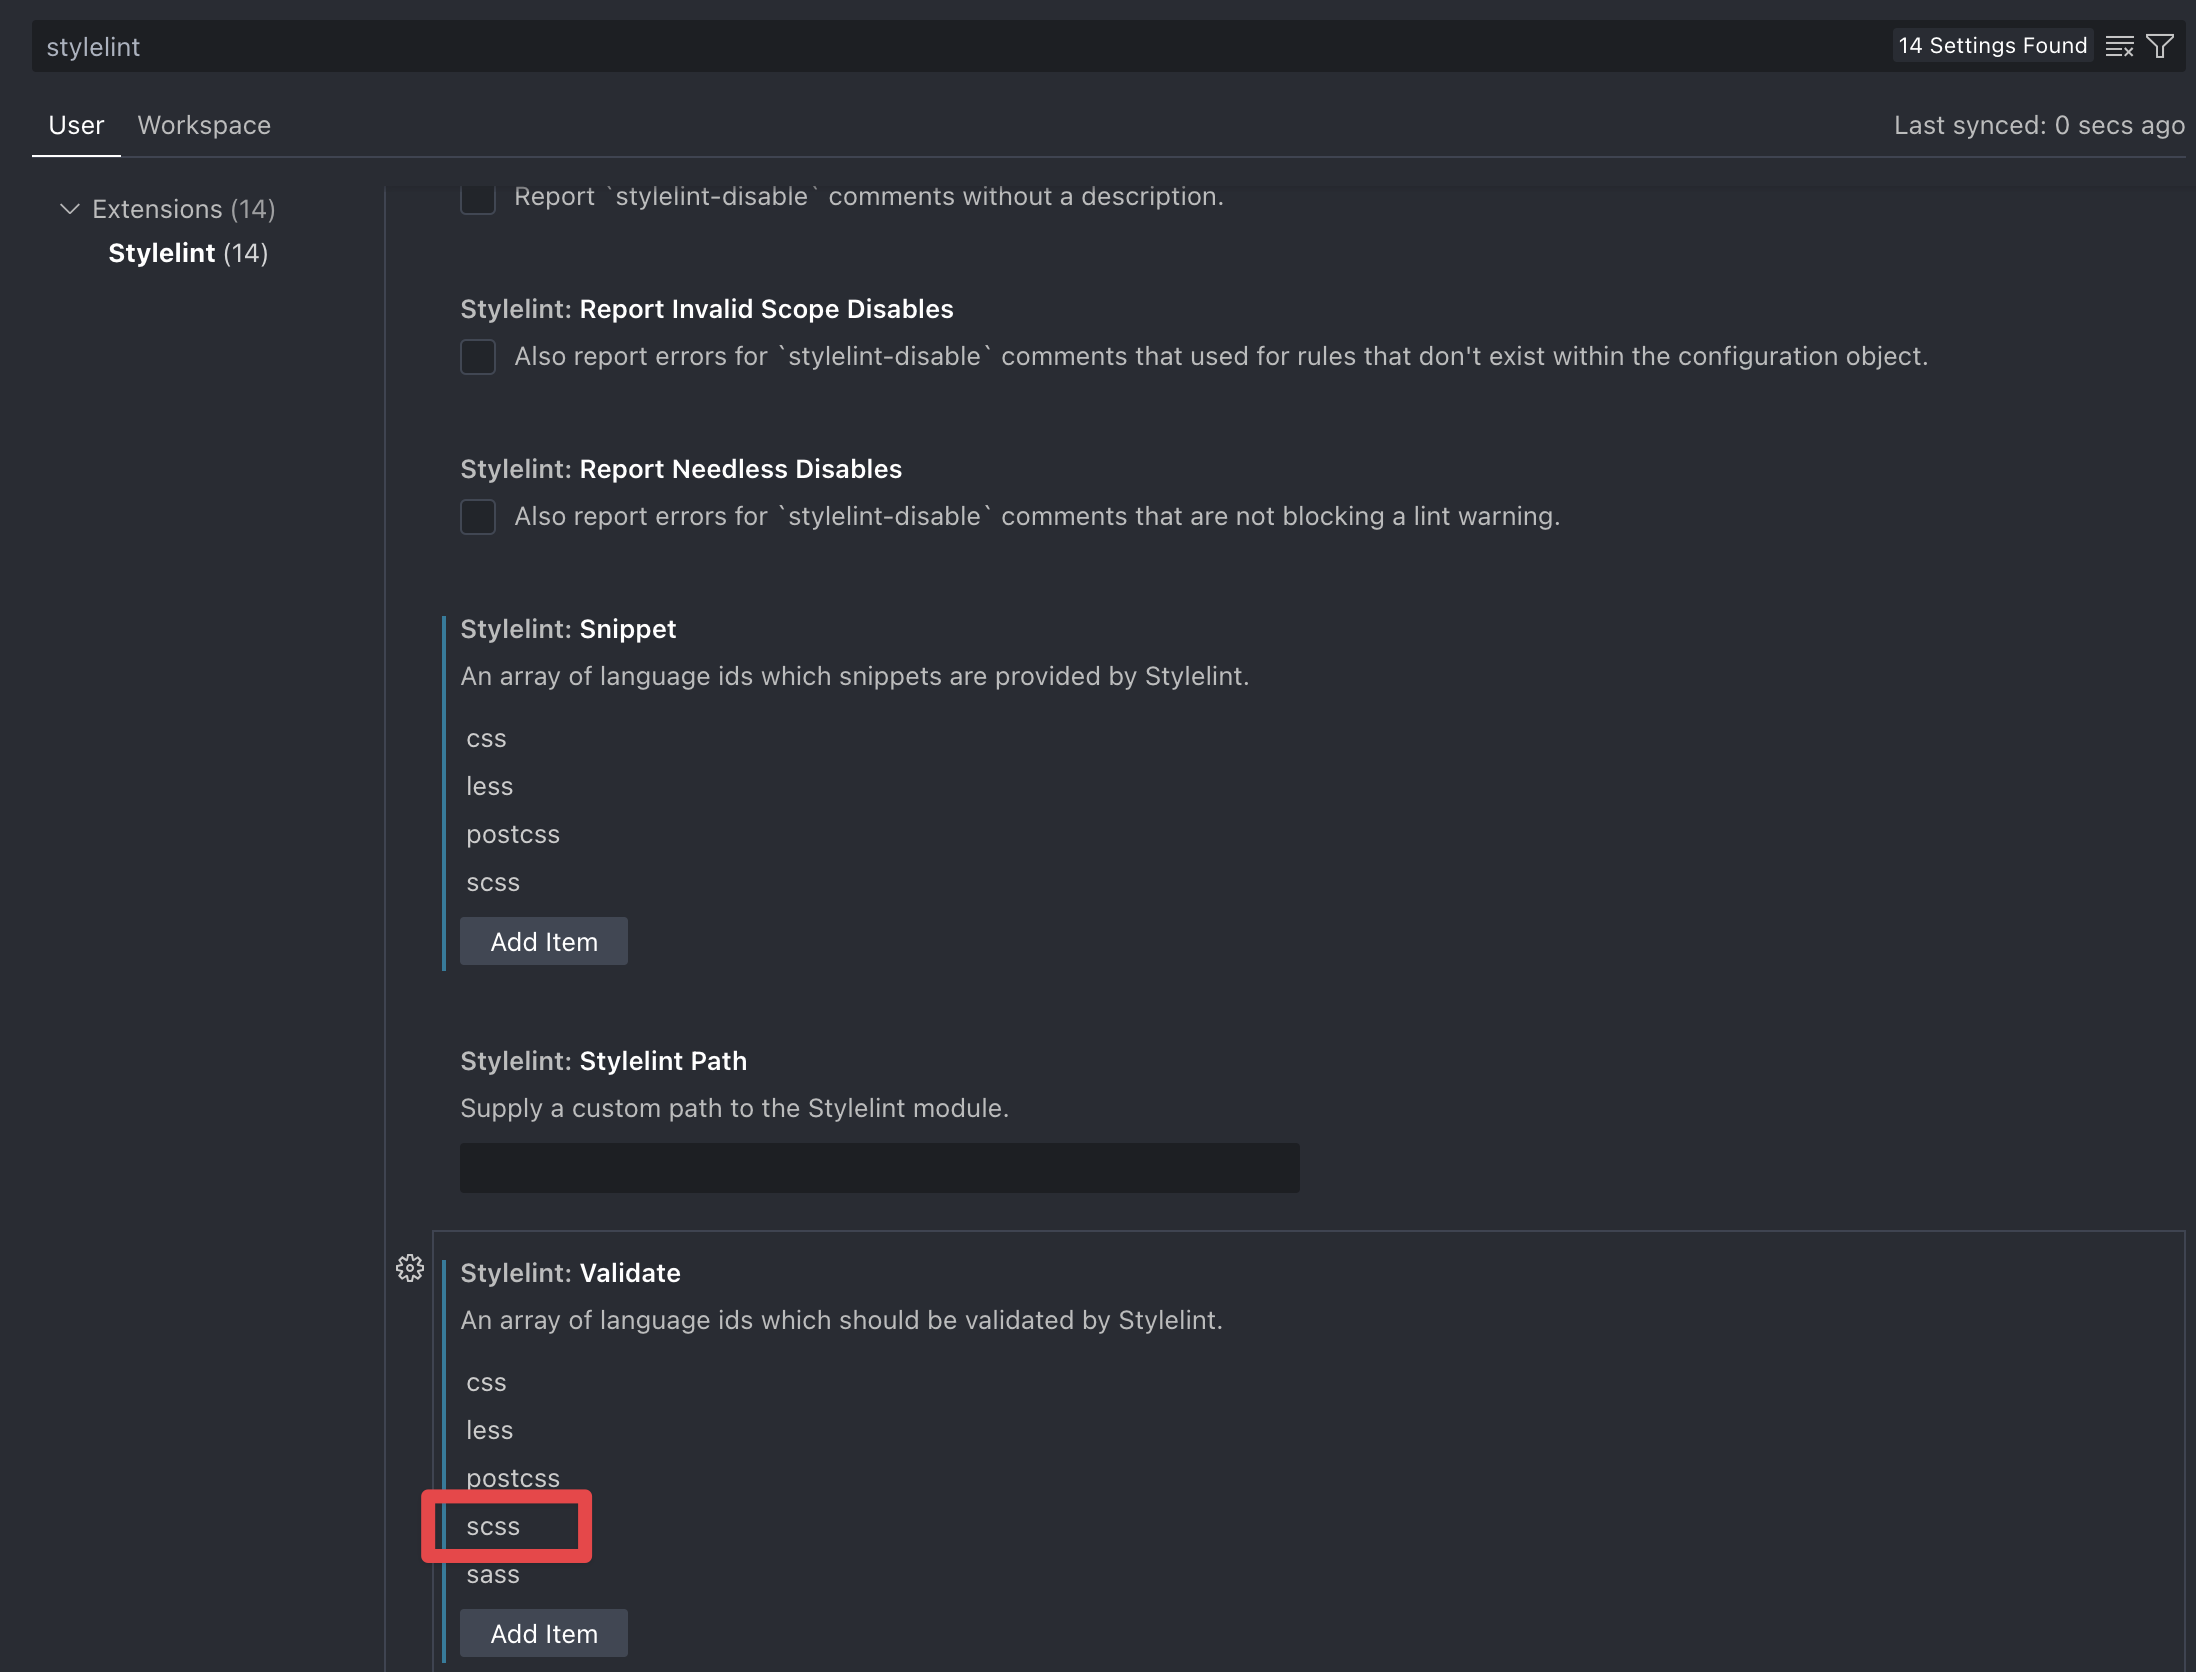Image resolution: width=2196 pixels, height=1672 pixels.
Task: Open the gear menu for Stylelint Validate
Action: click(410, 1269)
